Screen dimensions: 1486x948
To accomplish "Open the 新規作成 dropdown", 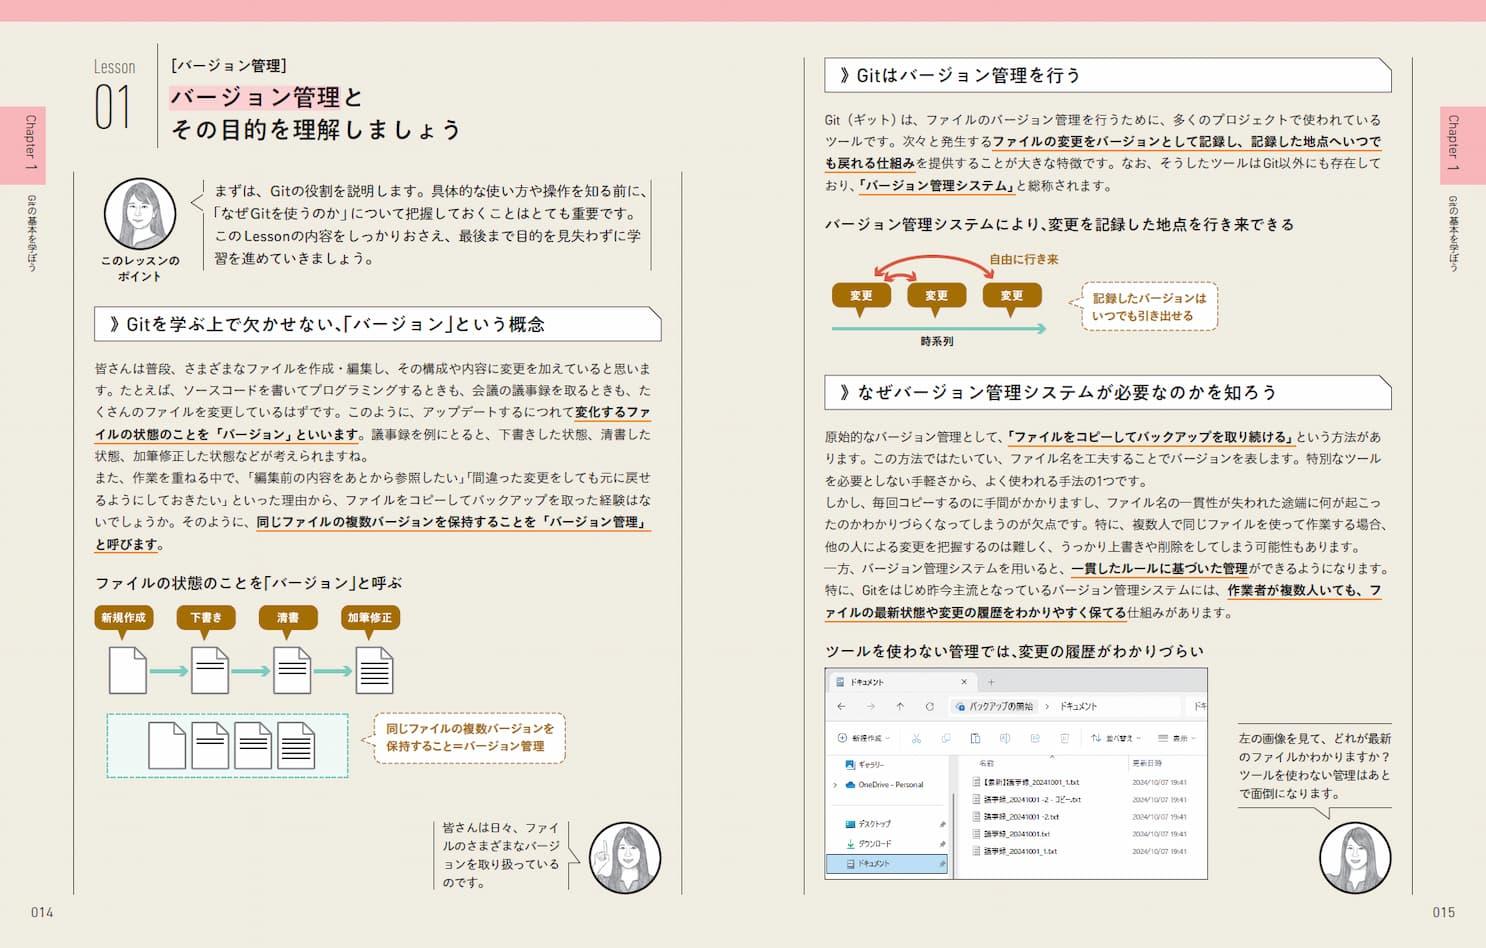I will click(863, 738).
